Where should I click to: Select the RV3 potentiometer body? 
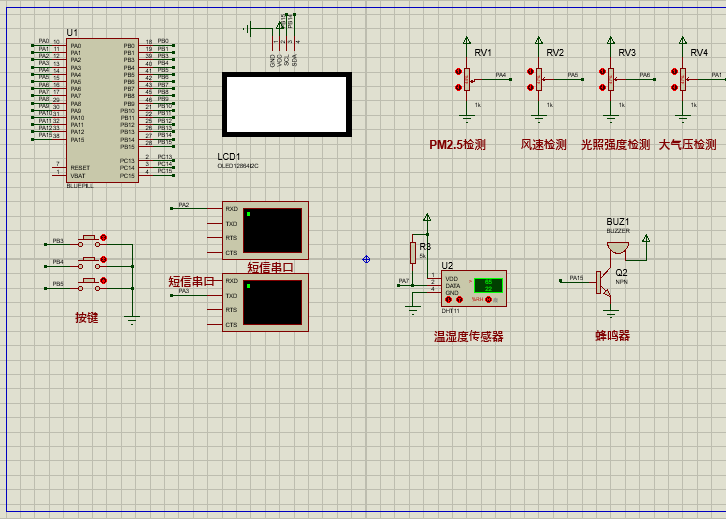[611, 79]
